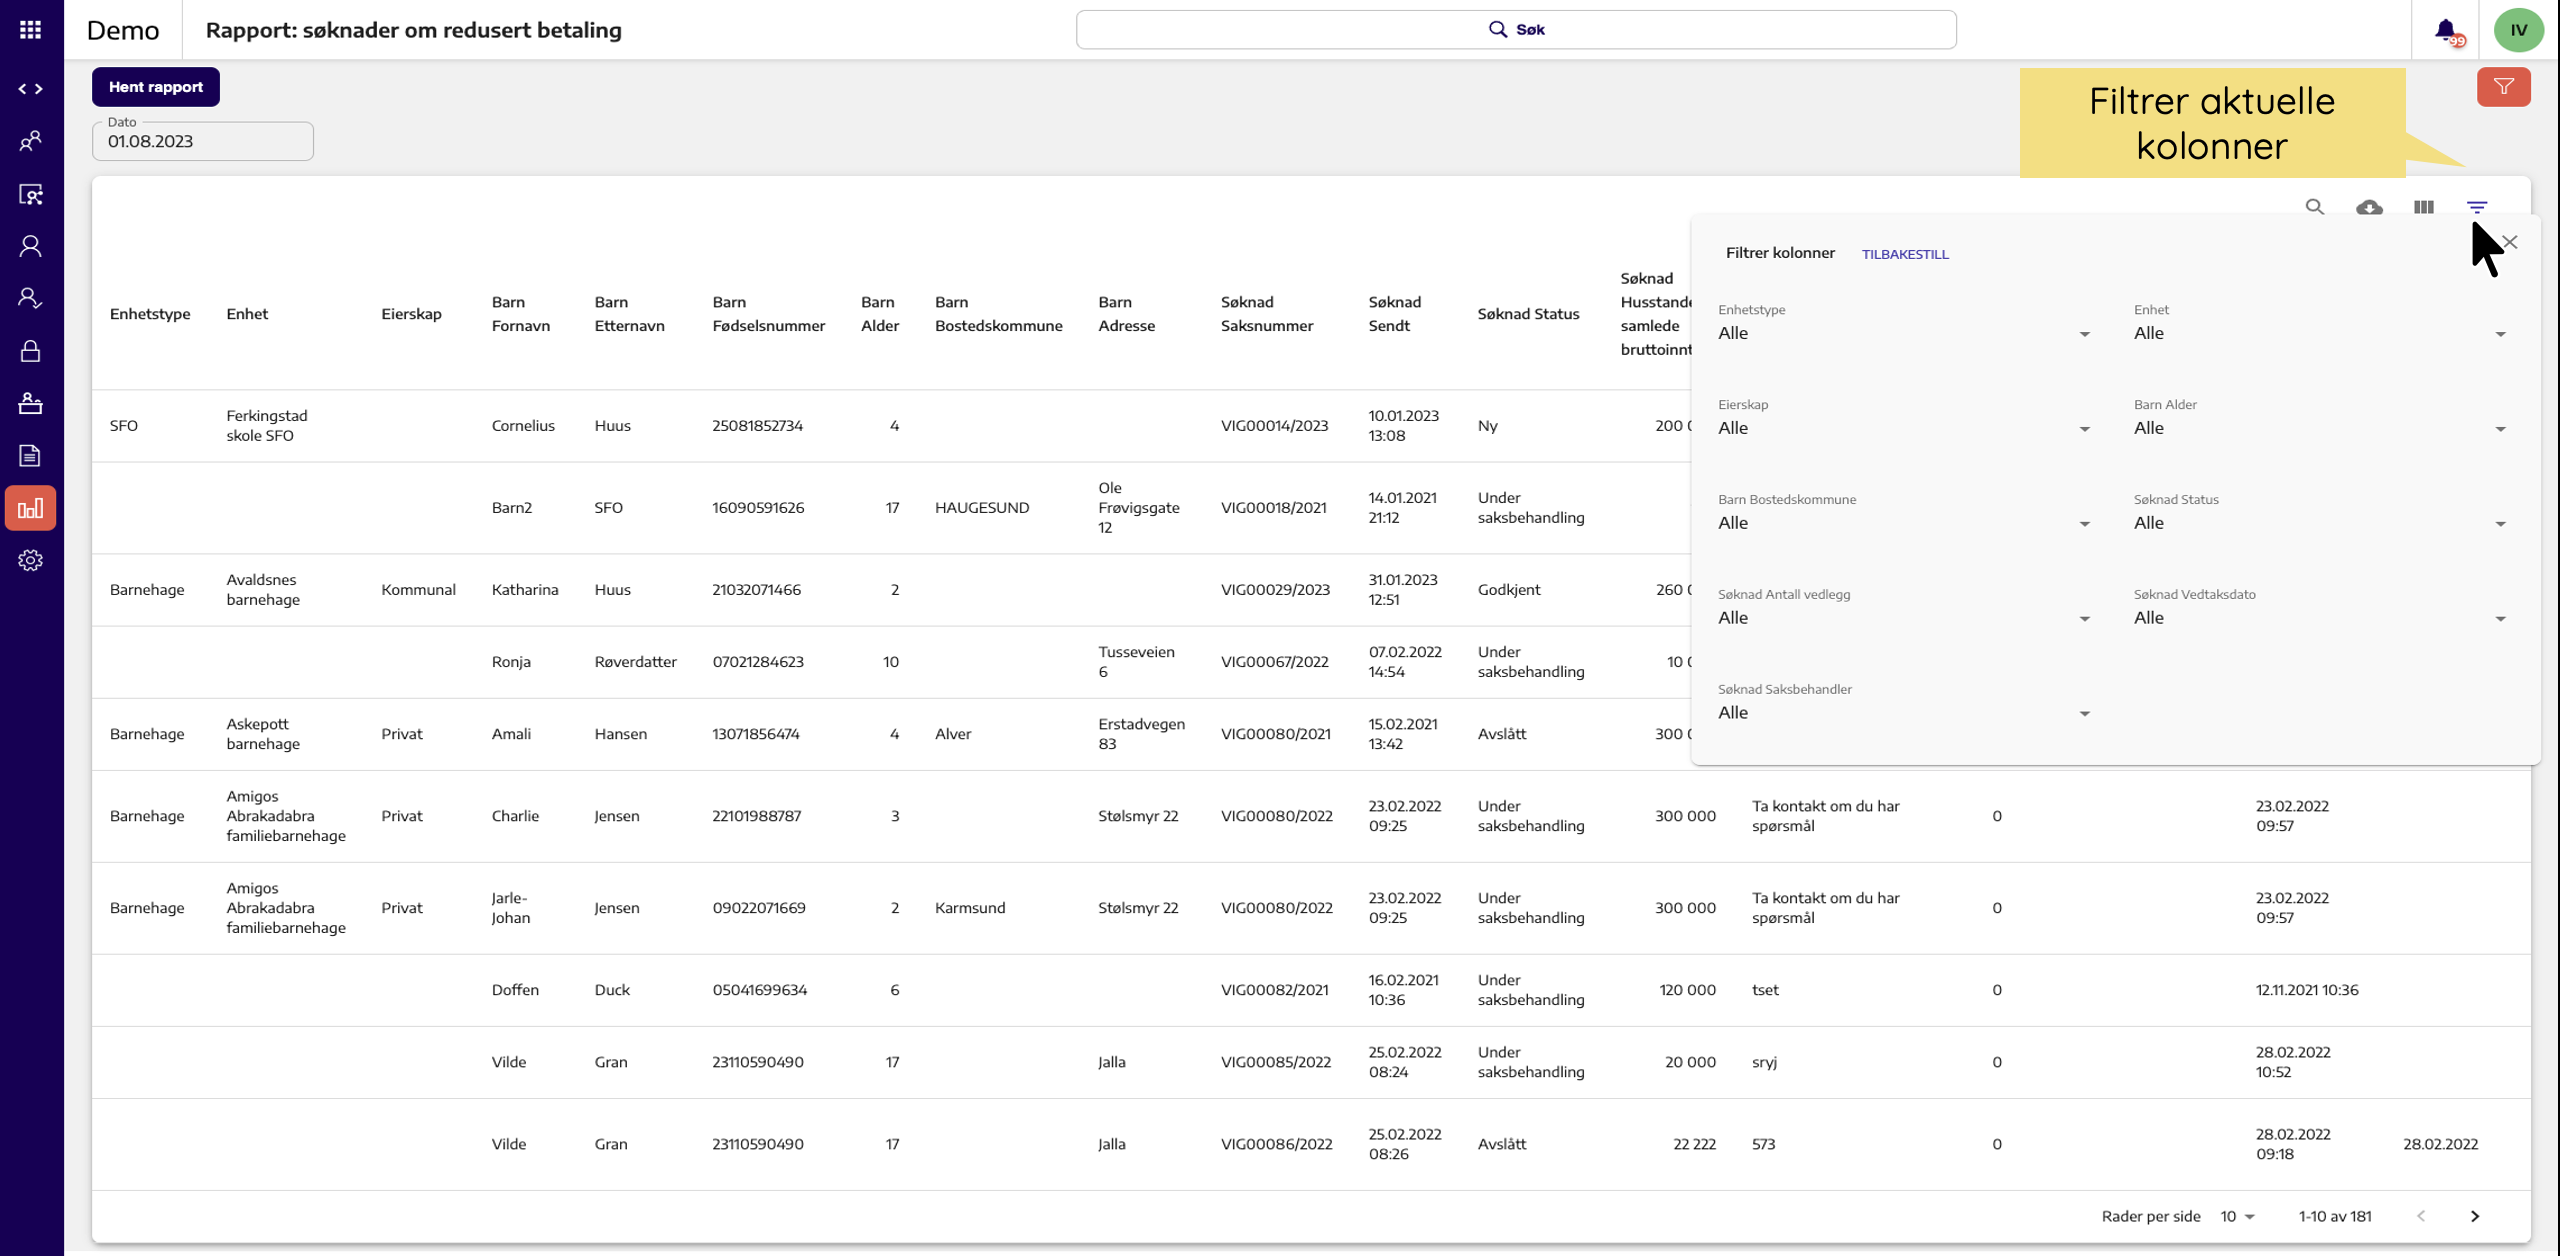Open the rows per page dropdown

(x=2237, y=1216)
